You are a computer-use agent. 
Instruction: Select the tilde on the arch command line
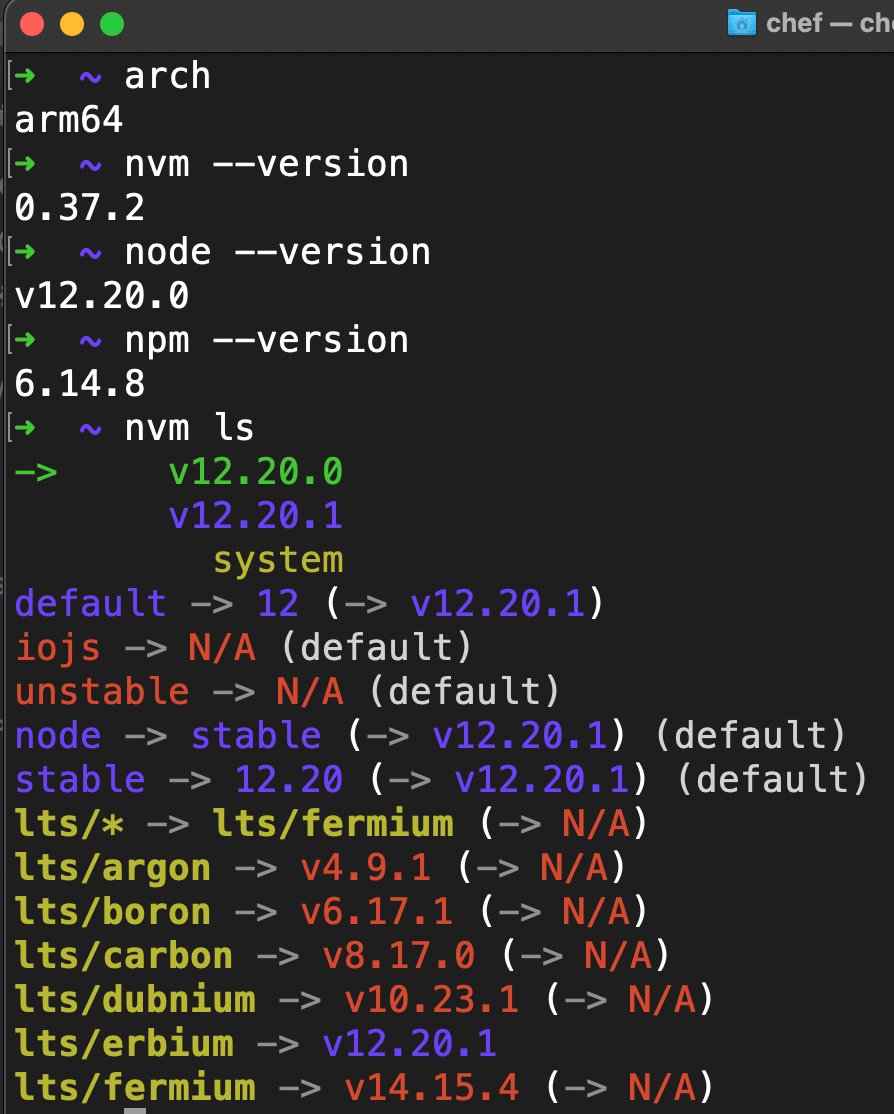(89, 75)
